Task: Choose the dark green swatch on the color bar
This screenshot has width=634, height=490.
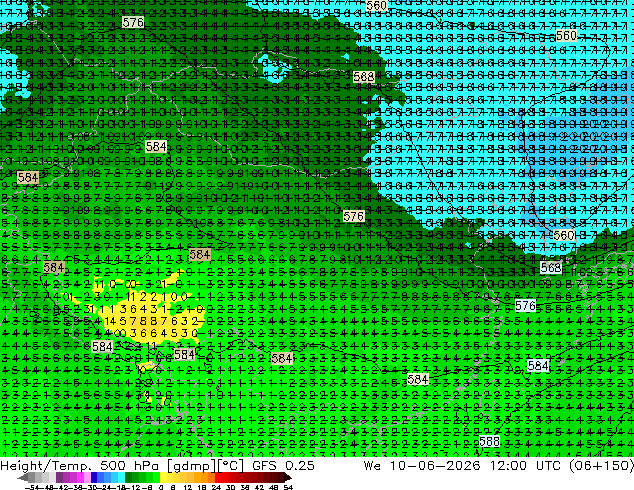Action: click(x=129, y=478)
